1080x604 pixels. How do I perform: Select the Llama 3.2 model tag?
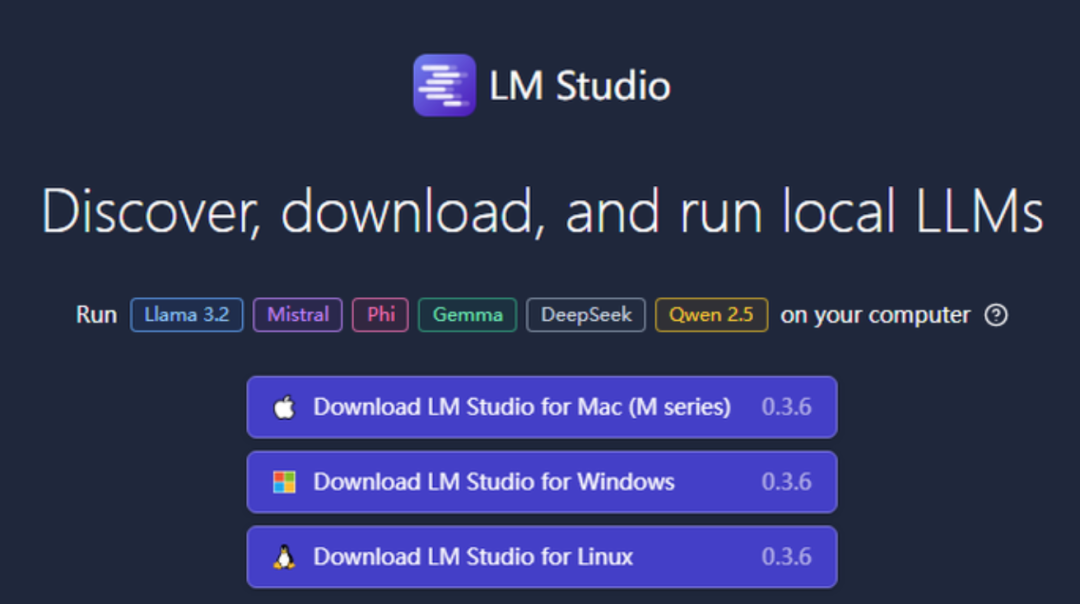point(187,315)
